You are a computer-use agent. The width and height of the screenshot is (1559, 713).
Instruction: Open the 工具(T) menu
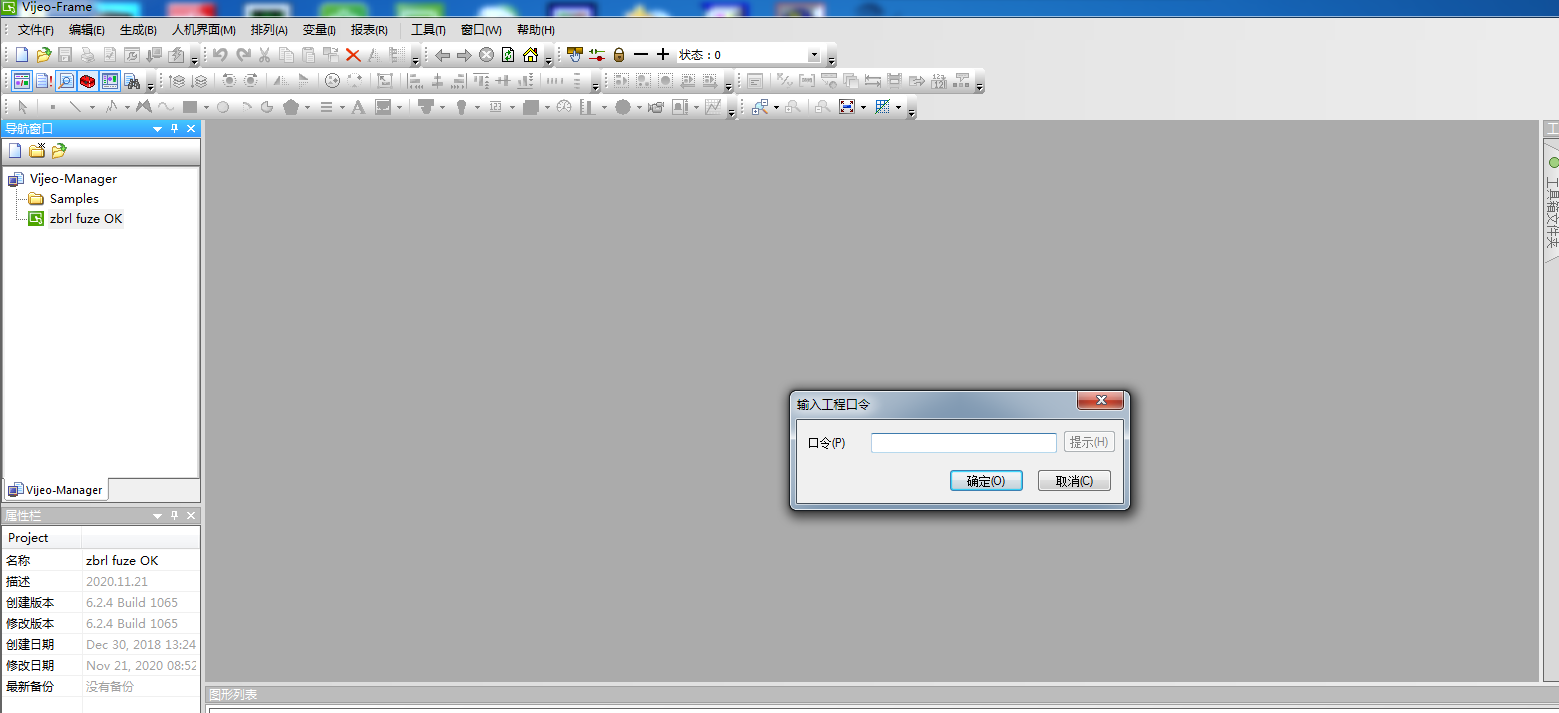click(428, 30)
